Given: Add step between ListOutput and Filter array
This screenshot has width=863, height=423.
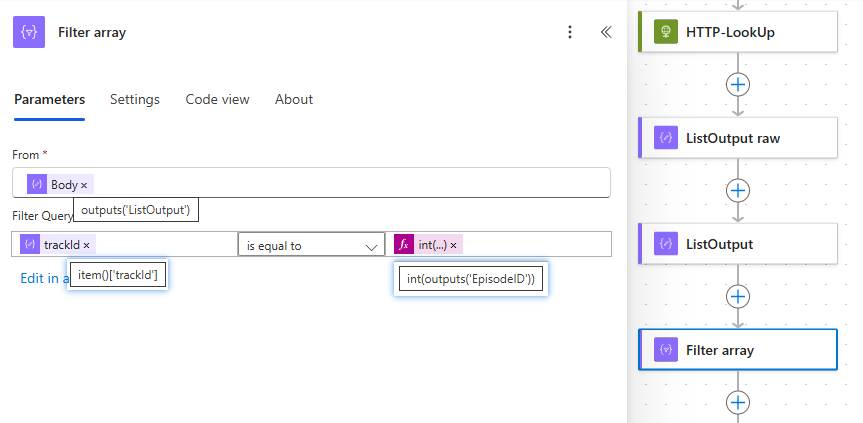Looking at the screenshot, I should click(738, 296).
